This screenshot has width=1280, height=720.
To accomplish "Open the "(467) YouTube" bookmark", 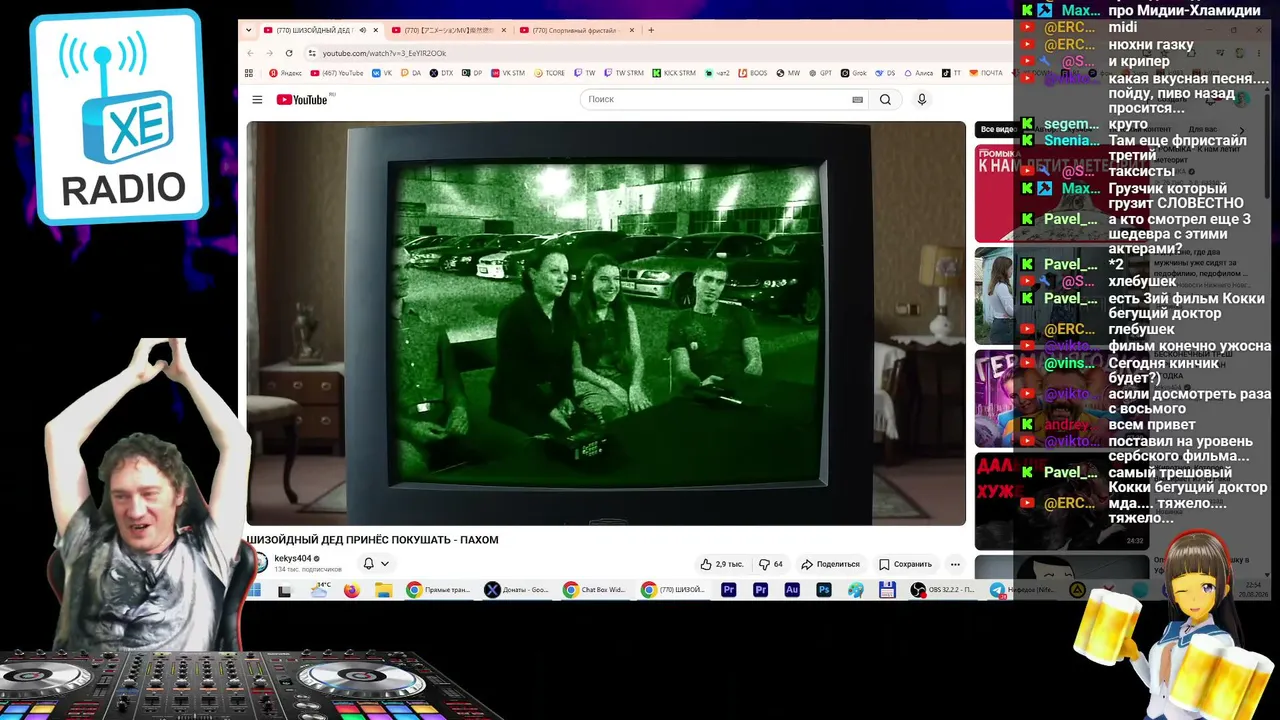I will 337,73.
